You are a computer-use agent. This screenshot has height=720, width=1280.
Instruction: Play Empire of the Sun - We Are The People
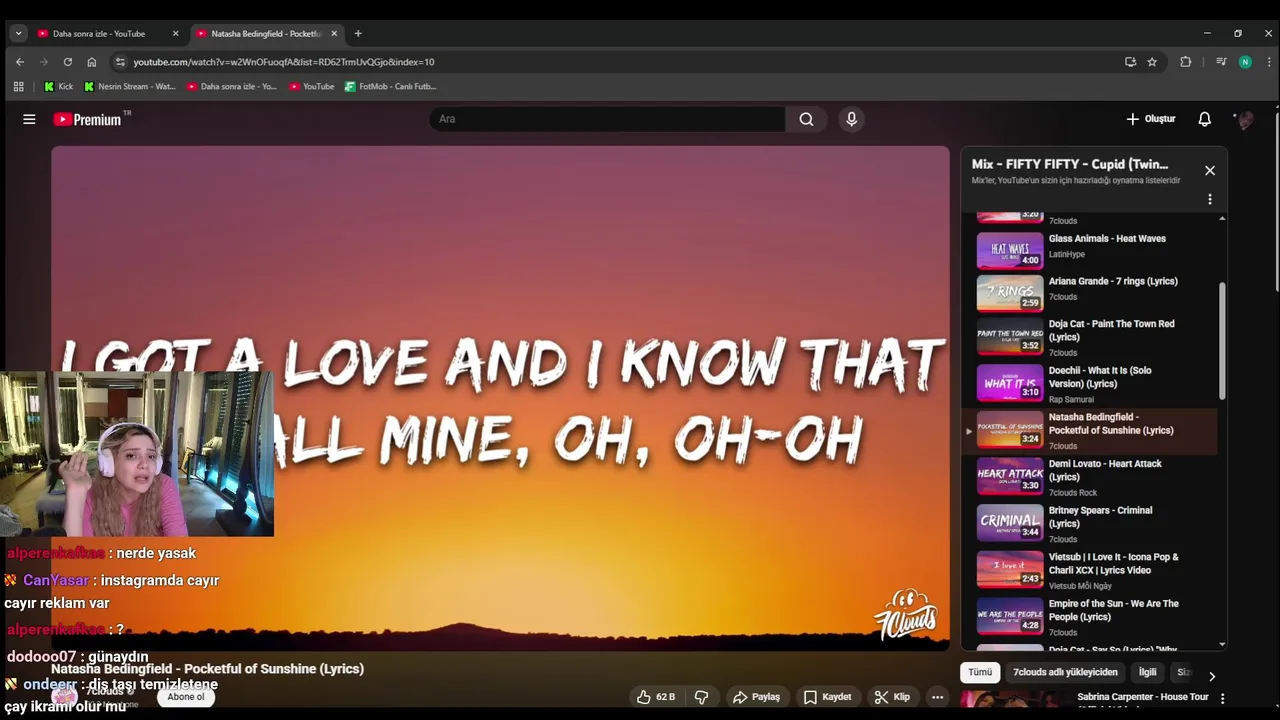click(x=1090, y=617)
